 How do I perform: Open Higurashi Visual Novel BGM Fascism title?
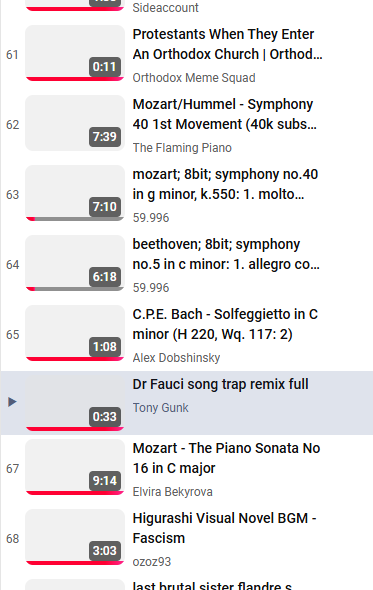click(x=224, y=528)
